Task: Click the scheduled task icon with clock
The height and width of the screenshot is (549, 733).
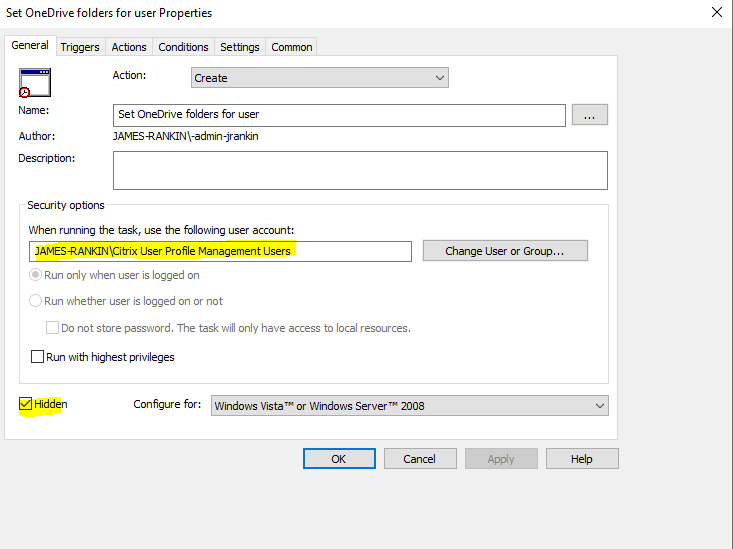Action: pos(34,82)
